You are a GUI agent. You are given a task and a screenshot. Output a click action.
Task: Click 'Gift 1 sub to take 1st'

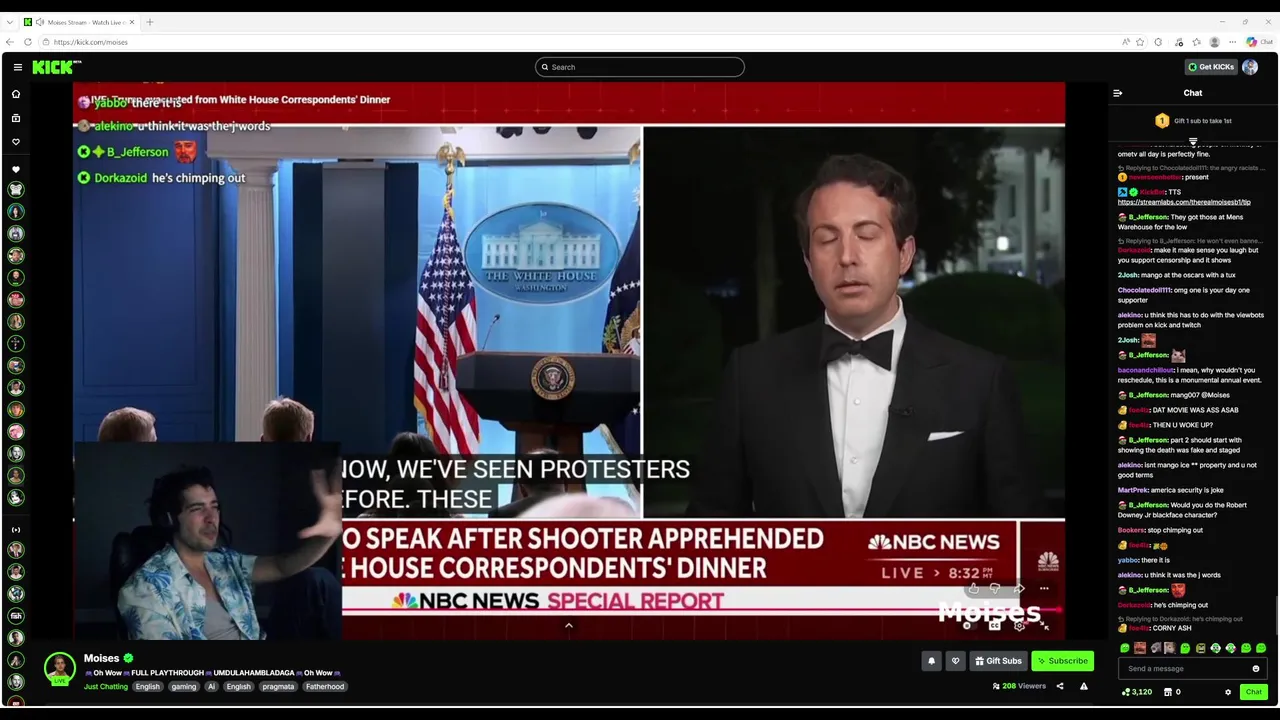click(1203, 121)
